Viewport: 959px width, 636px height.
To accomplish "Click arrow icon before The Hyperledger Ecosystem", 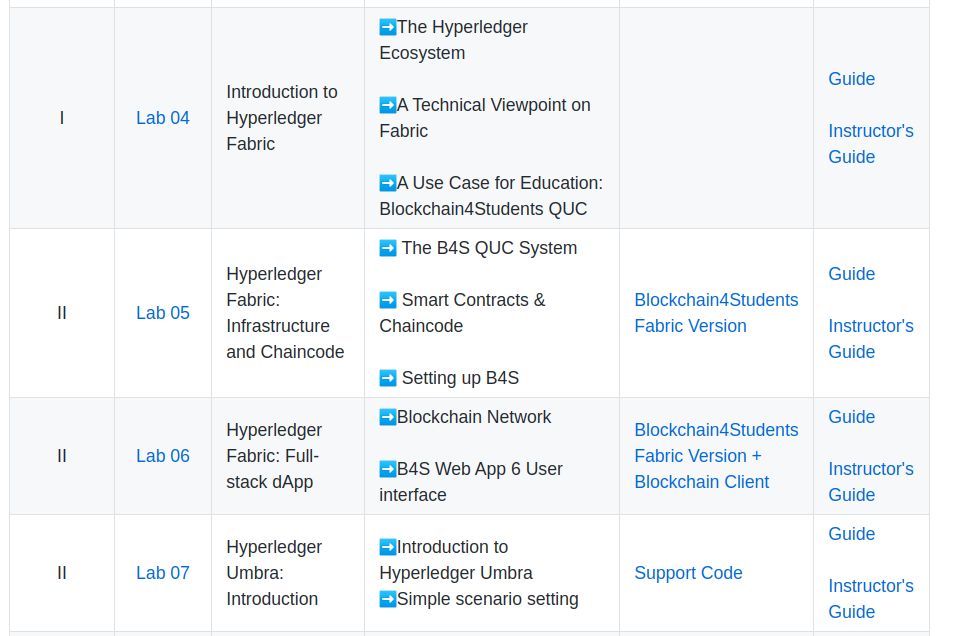I will [388, 27].
